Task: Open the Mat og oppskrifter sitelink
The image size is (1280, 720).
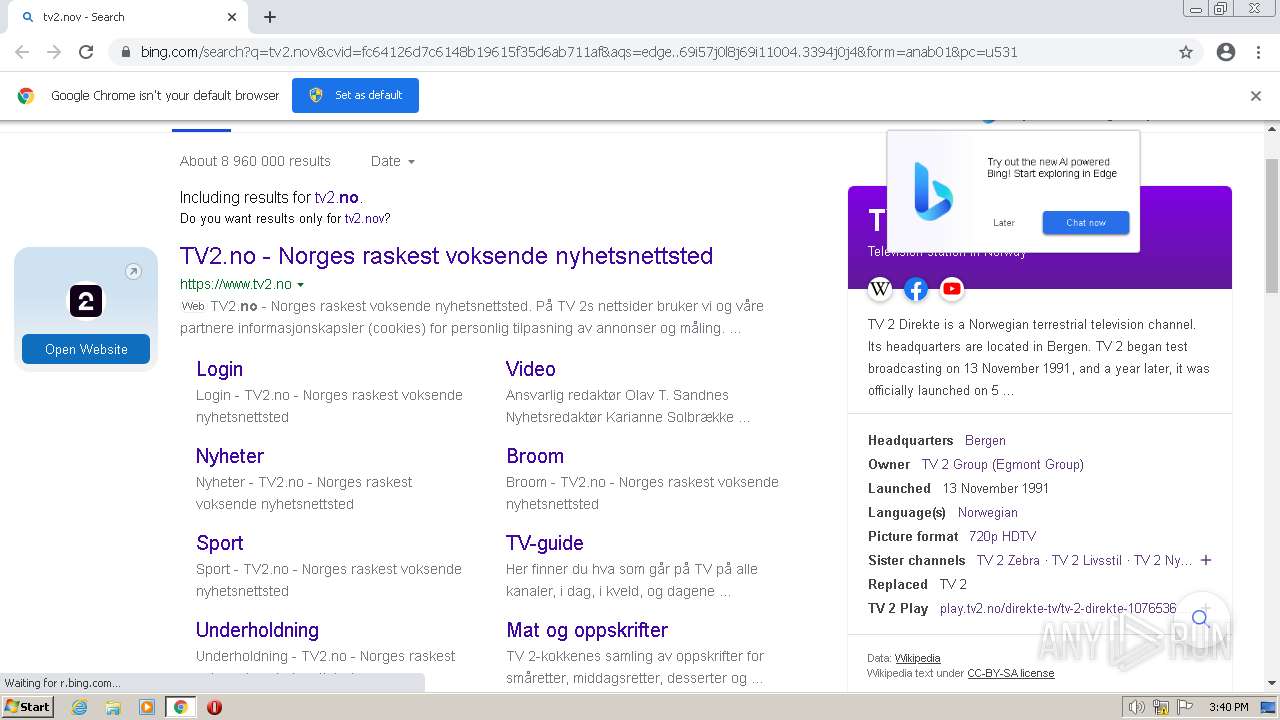Action: 586,630
